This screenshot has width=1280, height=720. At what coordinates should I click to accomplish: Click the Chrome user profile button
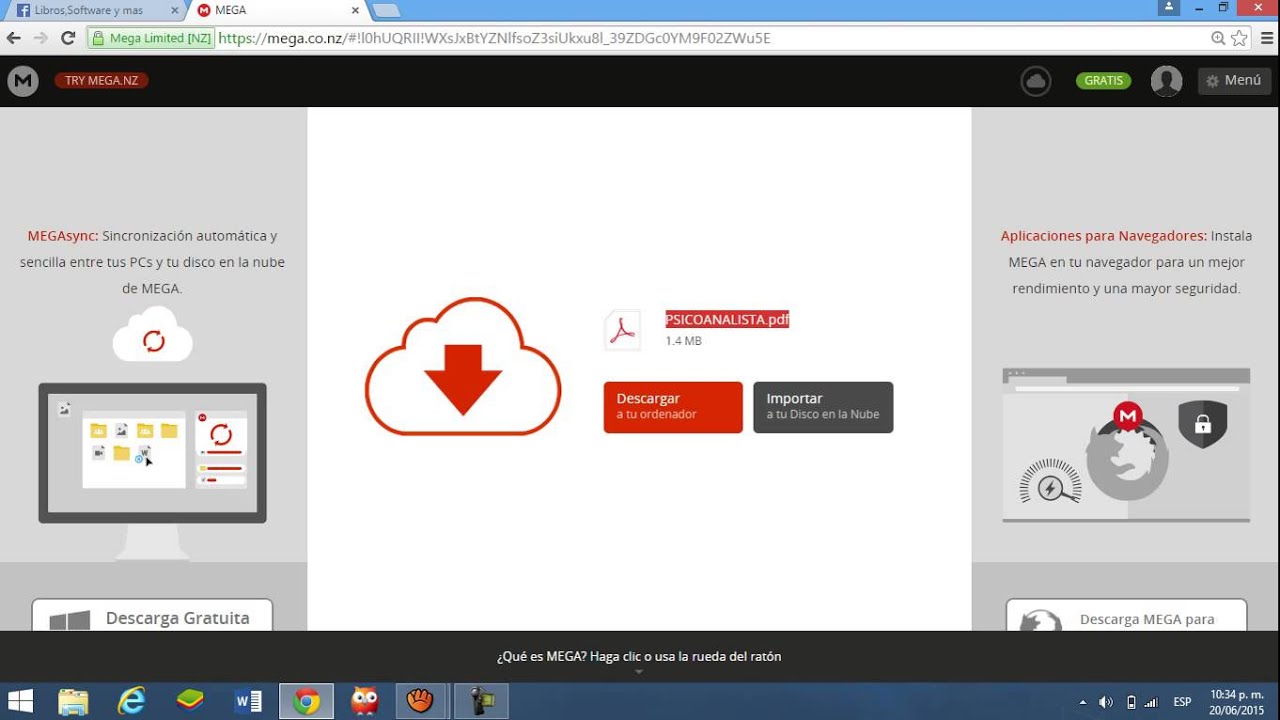1169,7
